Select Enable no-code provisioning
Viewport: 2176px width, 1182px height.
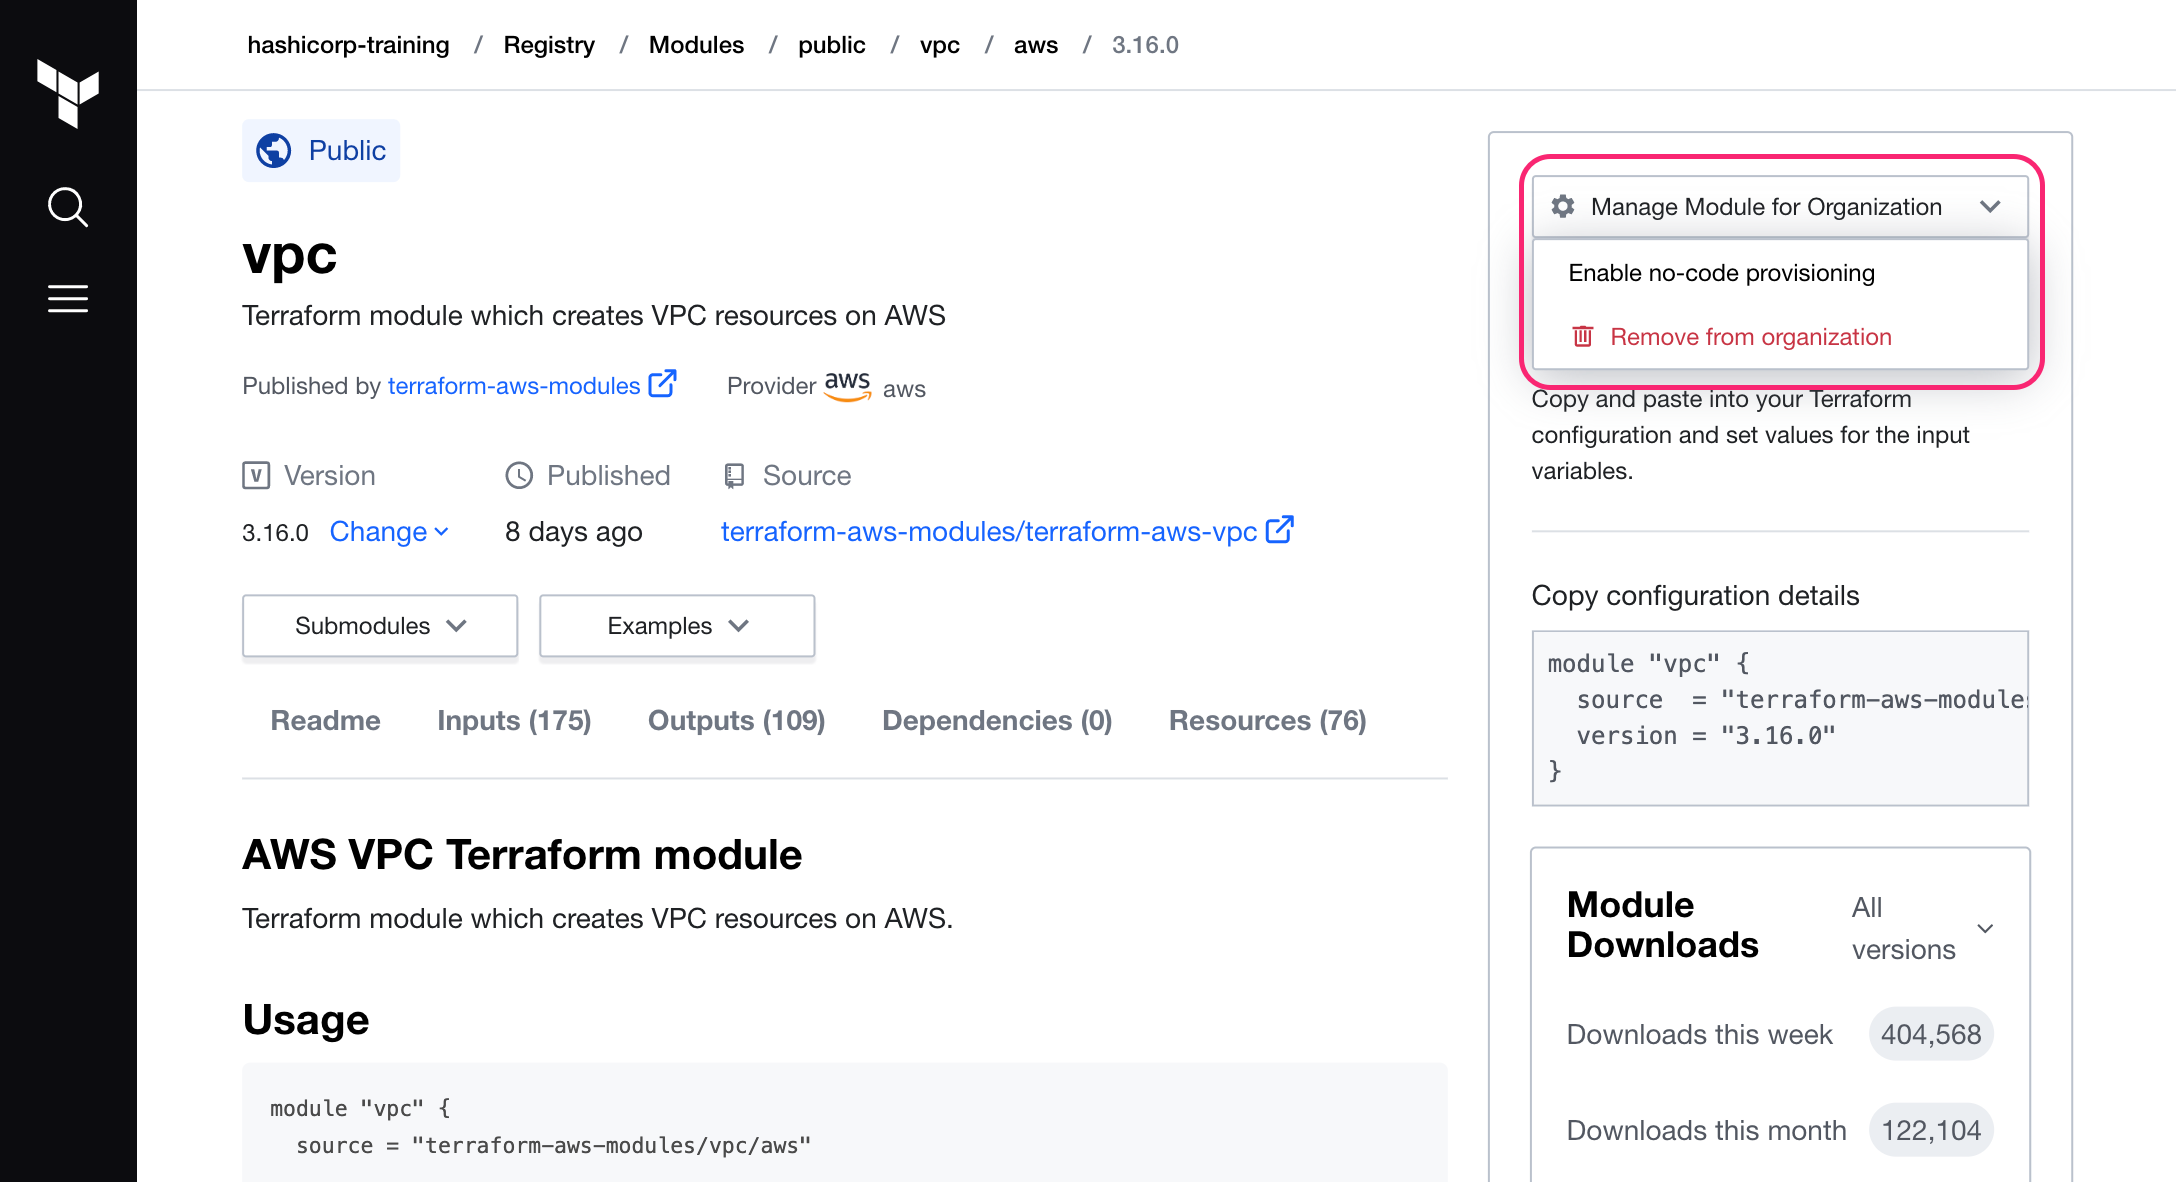(x=1721, y=273)
